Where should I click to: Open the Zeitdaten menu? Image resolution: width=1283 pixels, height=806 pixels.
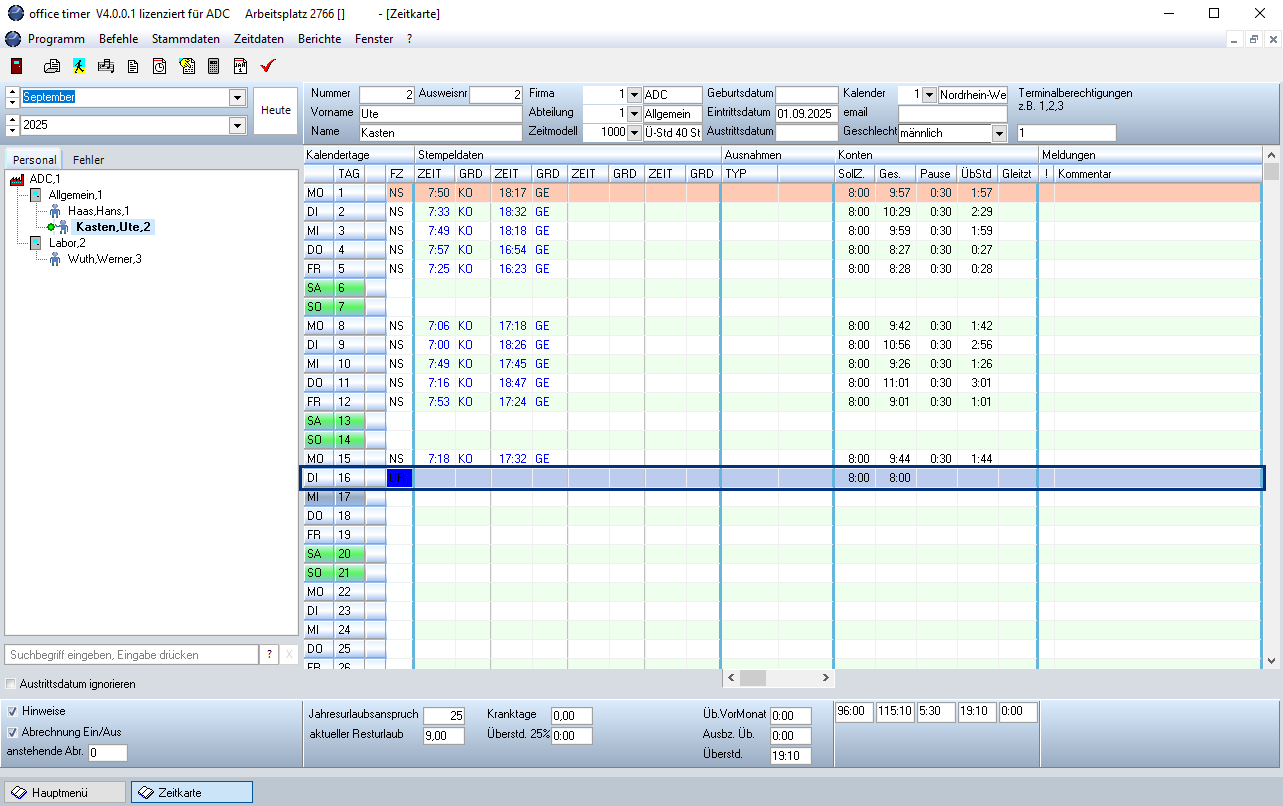[258, 39]
